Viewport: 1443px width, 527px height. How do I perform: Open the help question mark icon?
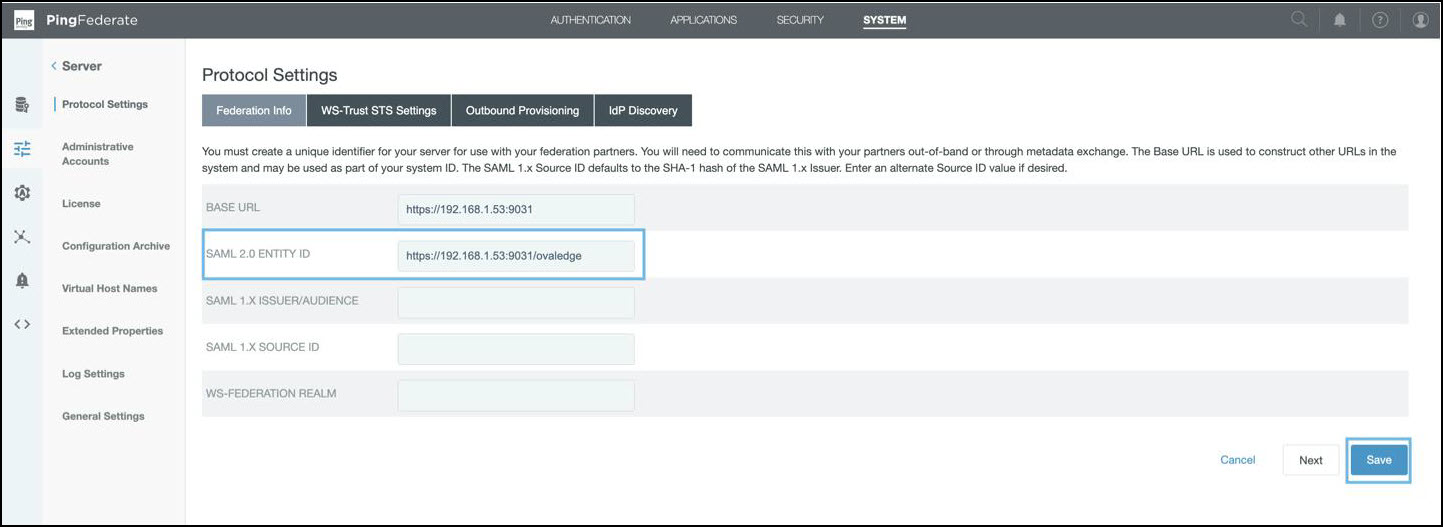point(1380,20)
